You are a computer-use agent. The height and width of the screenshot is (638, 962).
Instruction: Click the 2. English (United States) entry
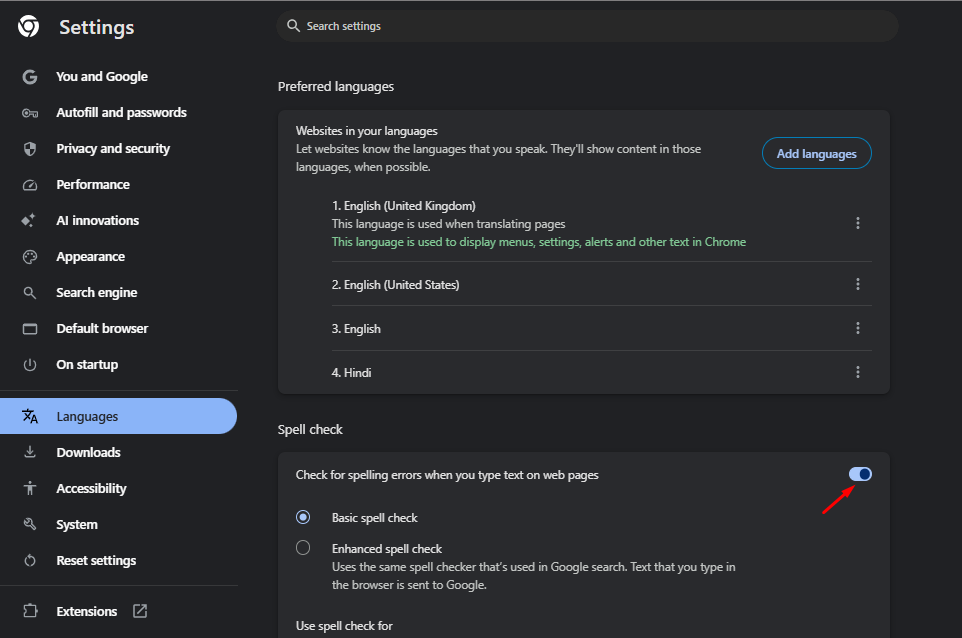pyautogui.click(x=395, y=285)
